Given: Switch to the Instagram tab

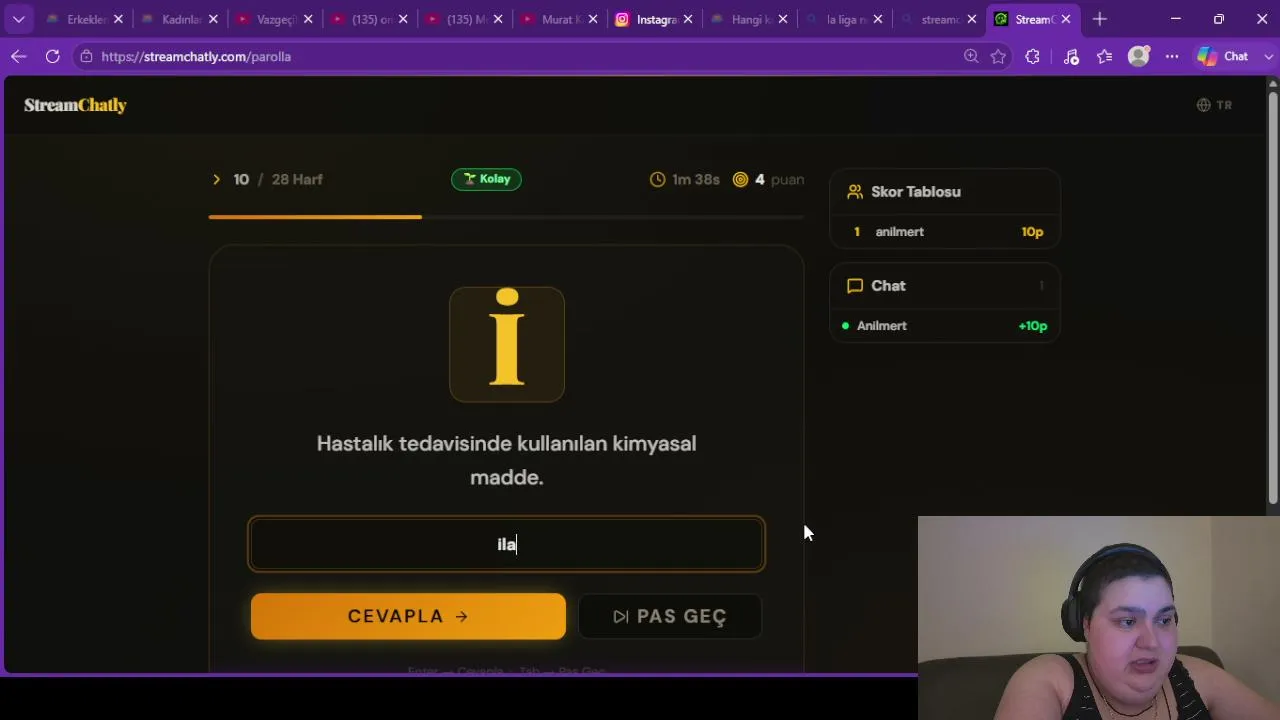Looking at the screenshot, I should [654, 20].
